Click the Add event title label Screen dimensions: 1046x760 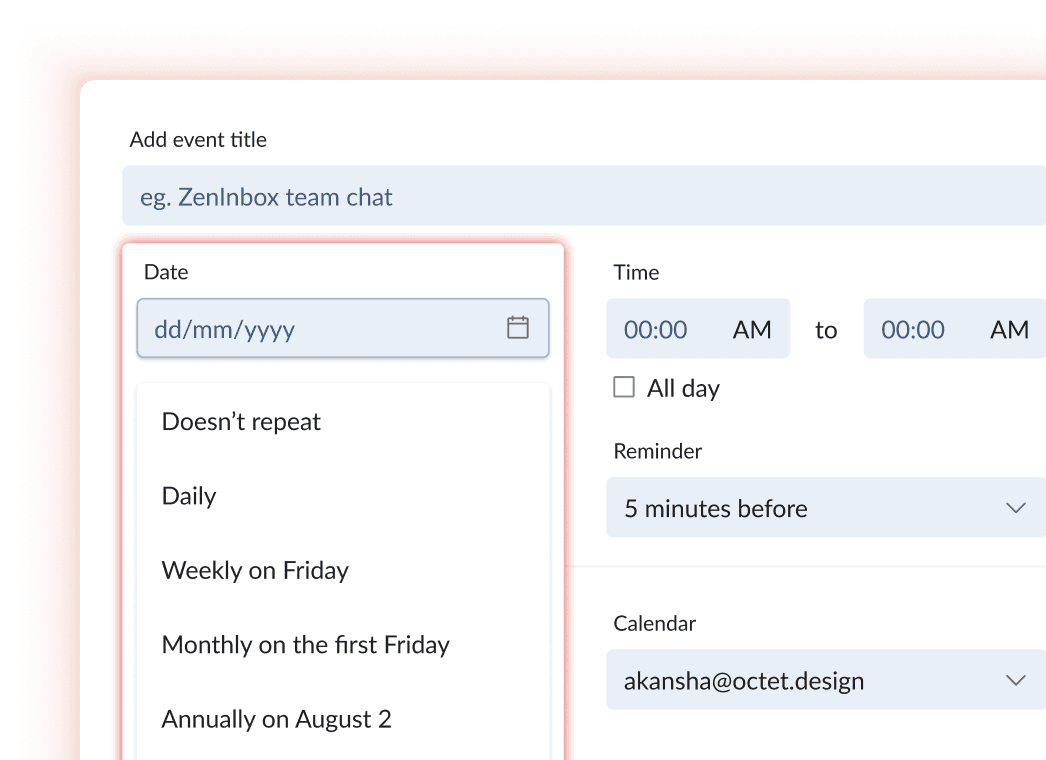(x=198, y=139)
